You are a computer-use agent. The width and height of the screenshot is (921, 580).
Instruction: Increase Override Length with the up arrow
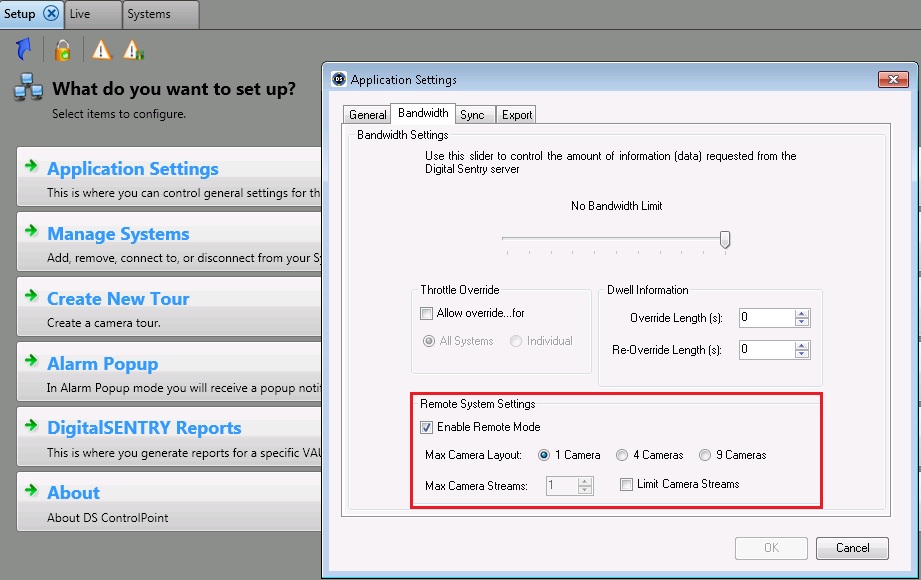(802, 313)
